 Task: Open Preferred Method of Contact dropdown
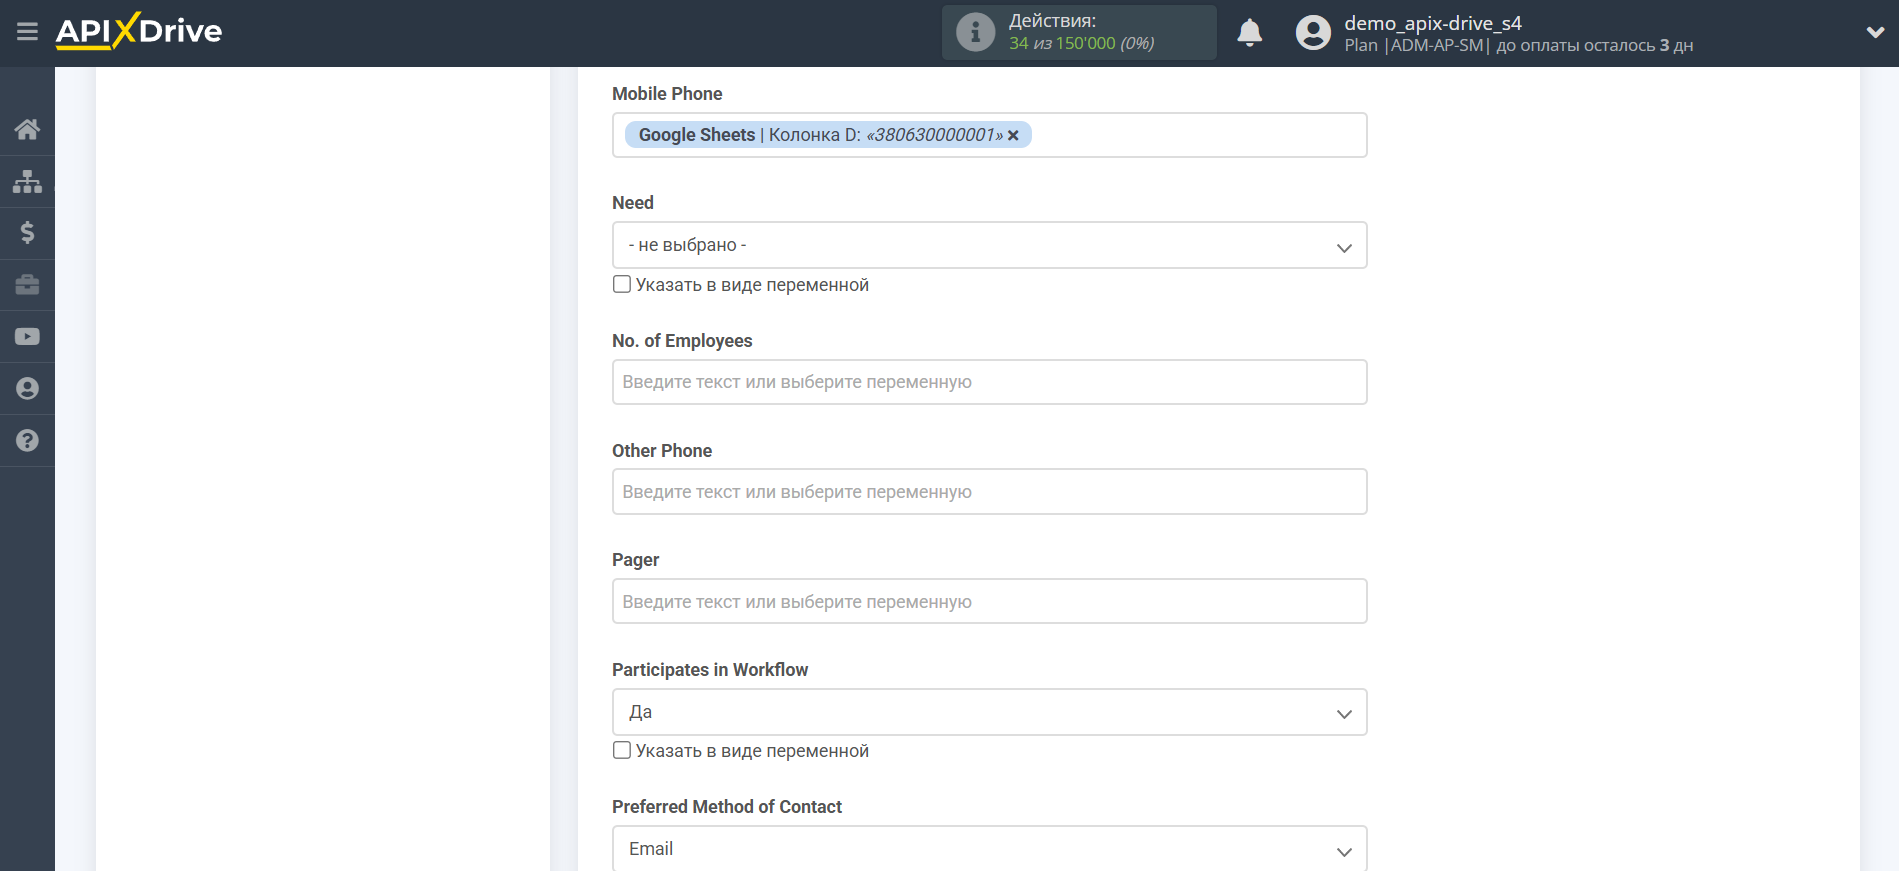tap(989, 848)
